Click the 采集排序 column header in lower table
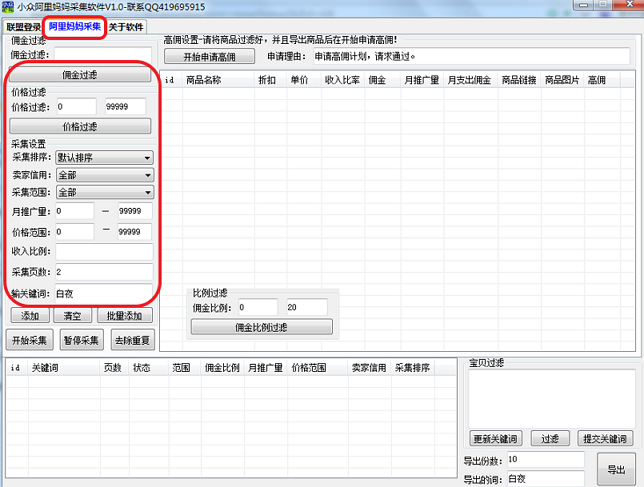The width and height of the screenshot is (644, 487). (x=412, y=368)
